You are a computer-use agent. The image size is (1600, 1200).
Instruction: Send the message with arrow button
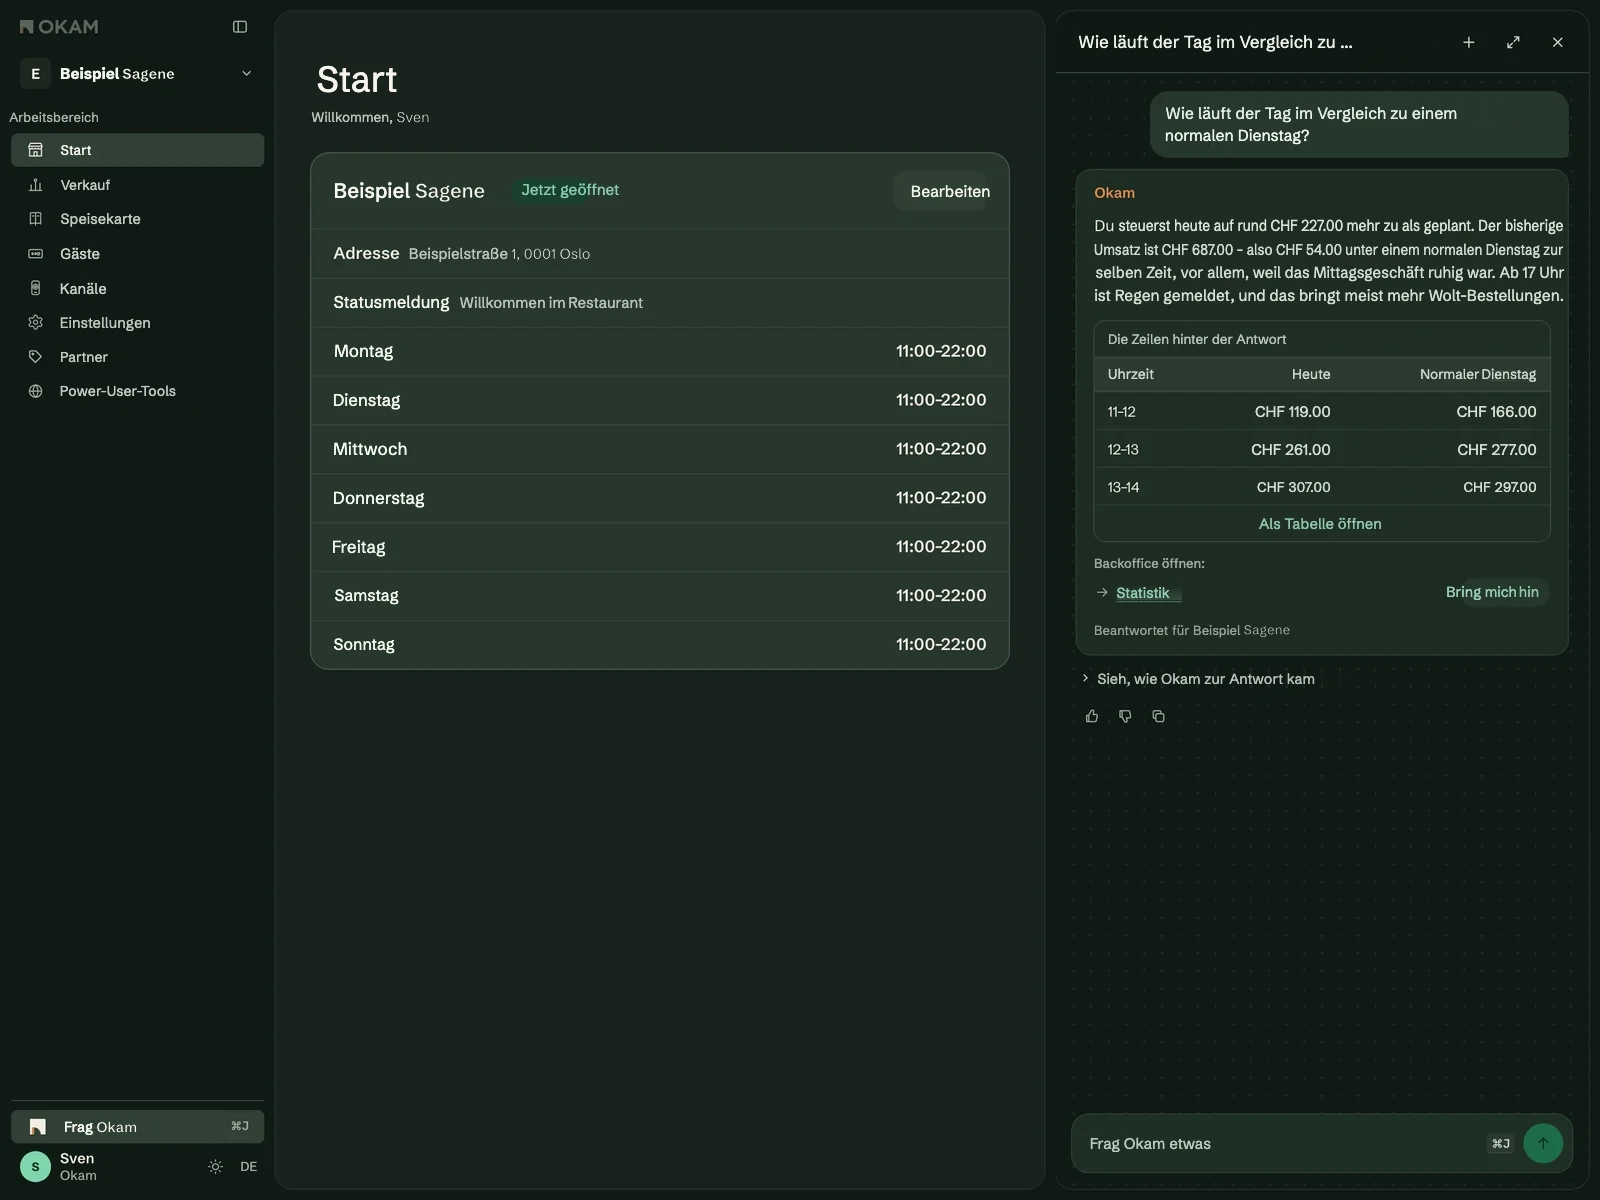click(x=1543, y=1144)
